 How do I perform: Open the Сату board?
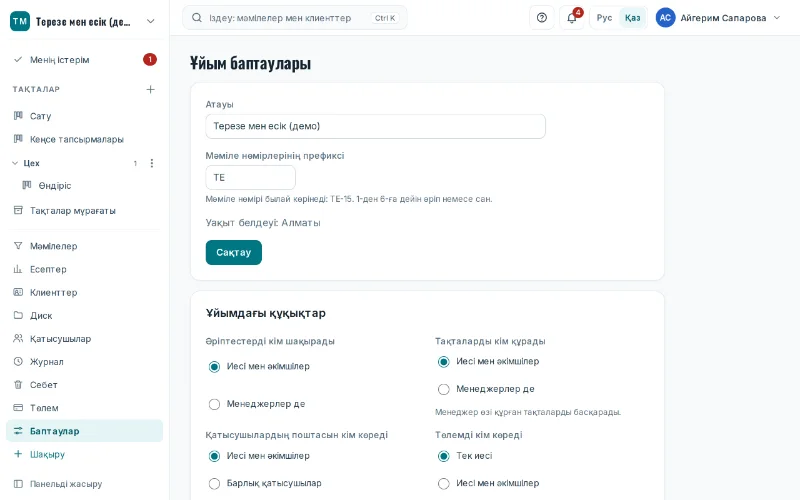pos(85,116)
